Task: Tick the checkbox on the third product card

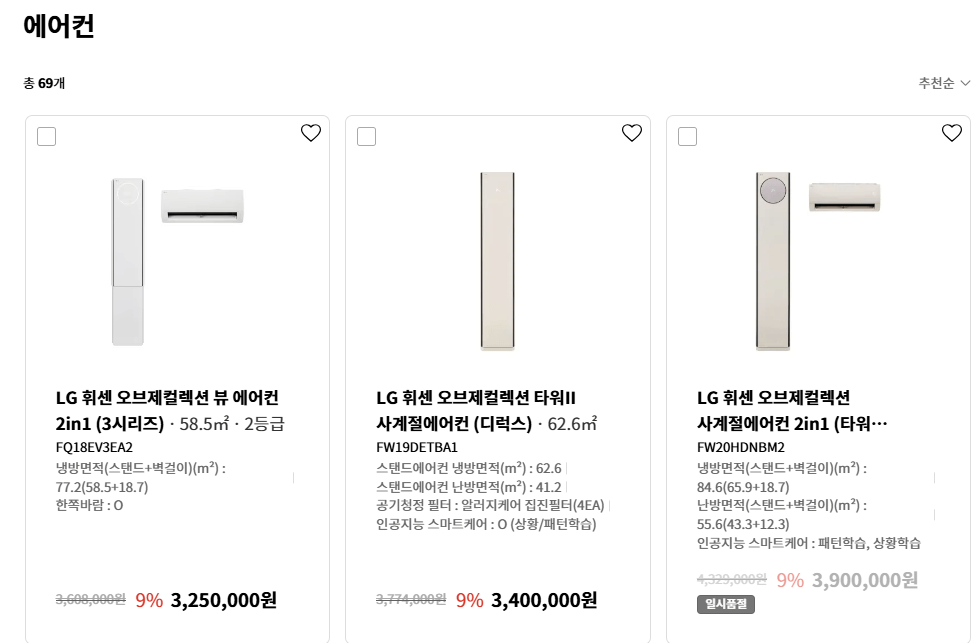Action: pos(687,137)
